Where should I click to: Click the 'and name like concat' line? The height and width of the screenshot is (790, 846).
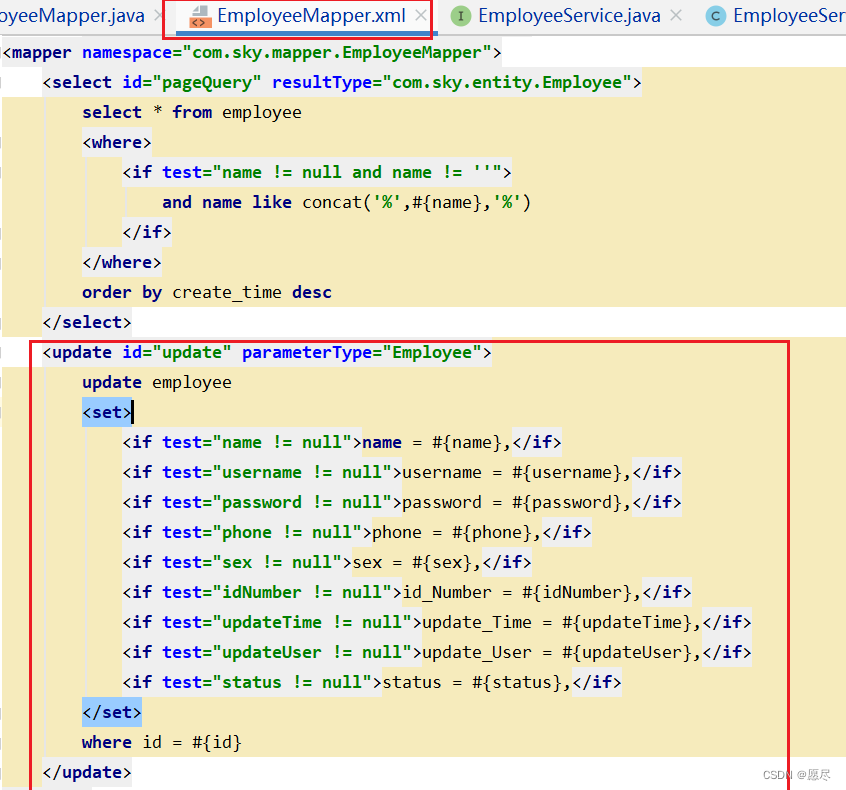[346, 202]
